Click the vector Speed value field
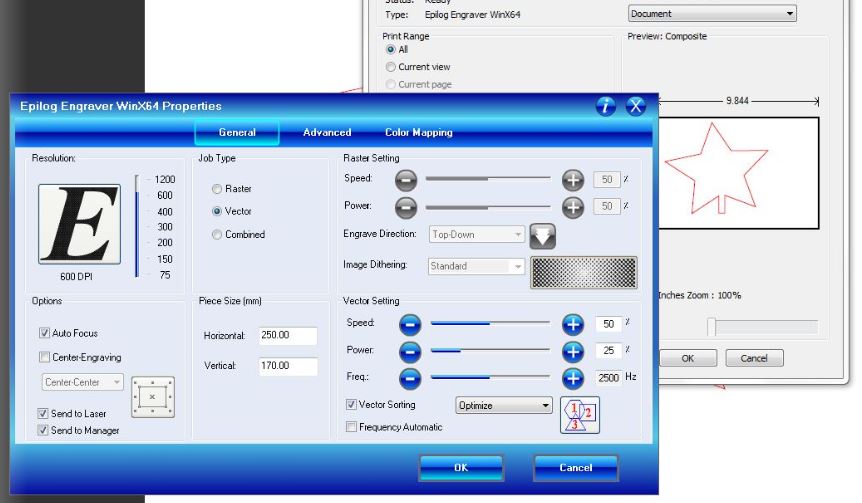Image resolution: width=862 pixels, height=503 pixels. (x=609, y=324)
